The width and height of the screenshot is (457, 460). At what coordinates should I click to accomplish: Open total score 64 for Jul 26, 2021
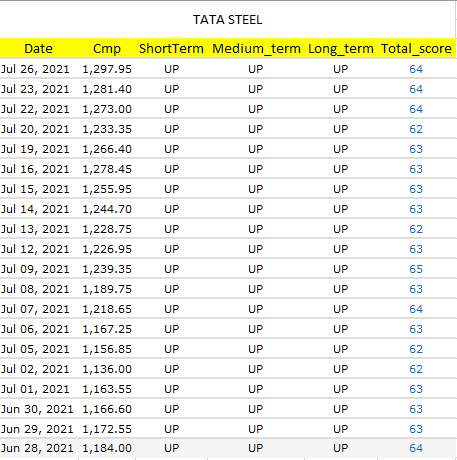[x=416, y=69]
